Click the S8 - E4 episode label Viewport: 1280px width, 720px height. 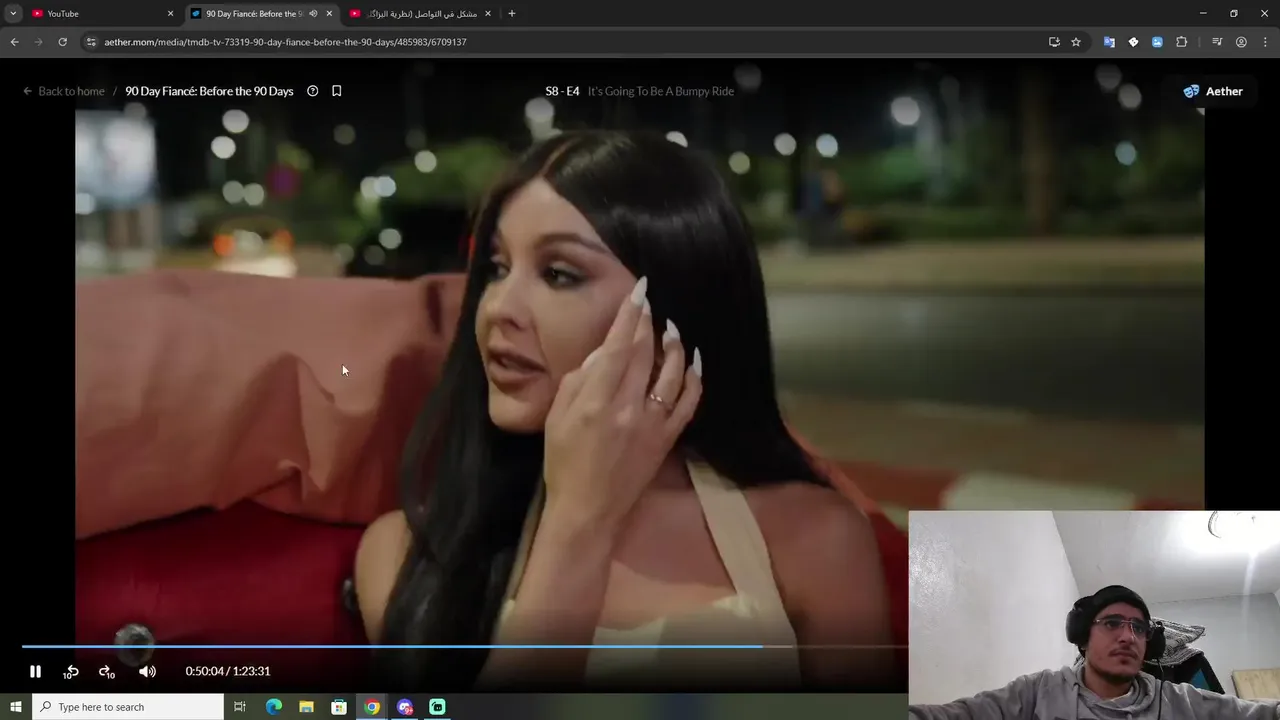[562, 91]
